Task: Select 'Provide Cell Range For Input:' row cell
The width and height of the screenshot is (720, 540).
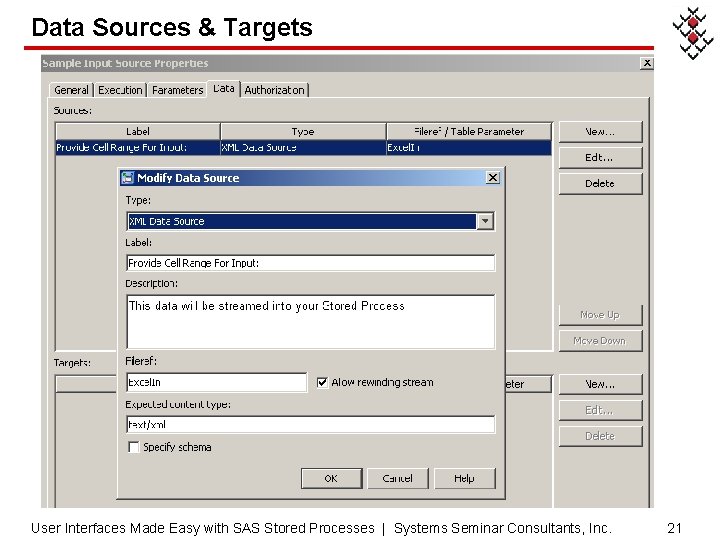Action: tap(138, 147)
